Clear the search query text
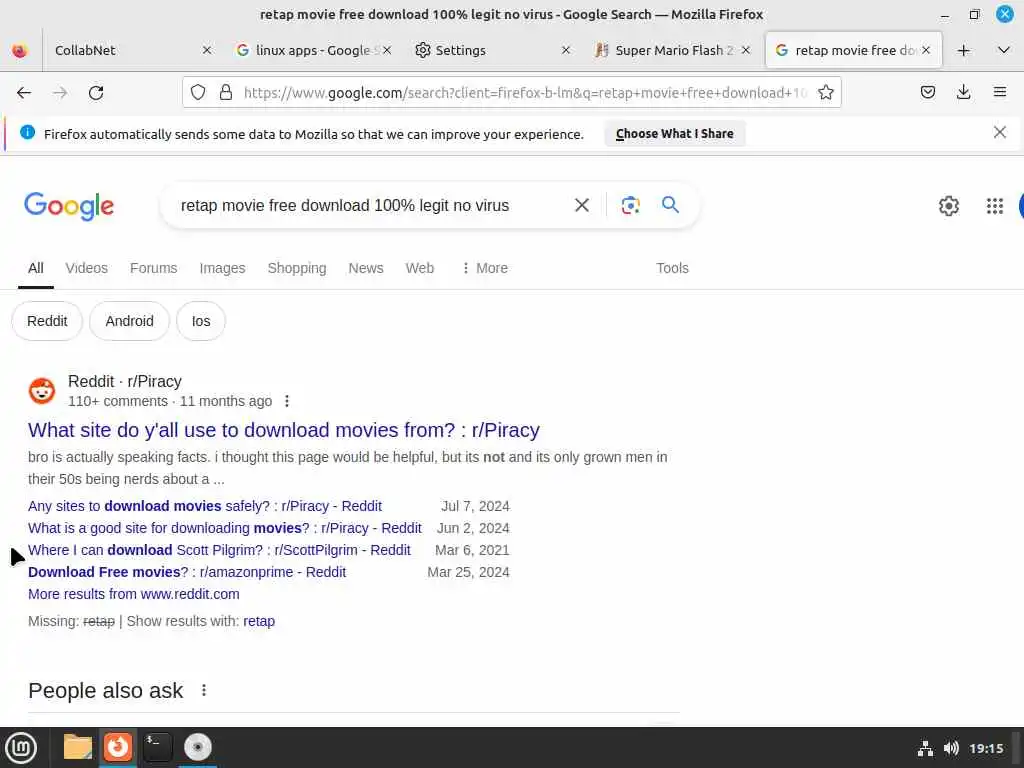1024x768 pixels. pos(581,205)
